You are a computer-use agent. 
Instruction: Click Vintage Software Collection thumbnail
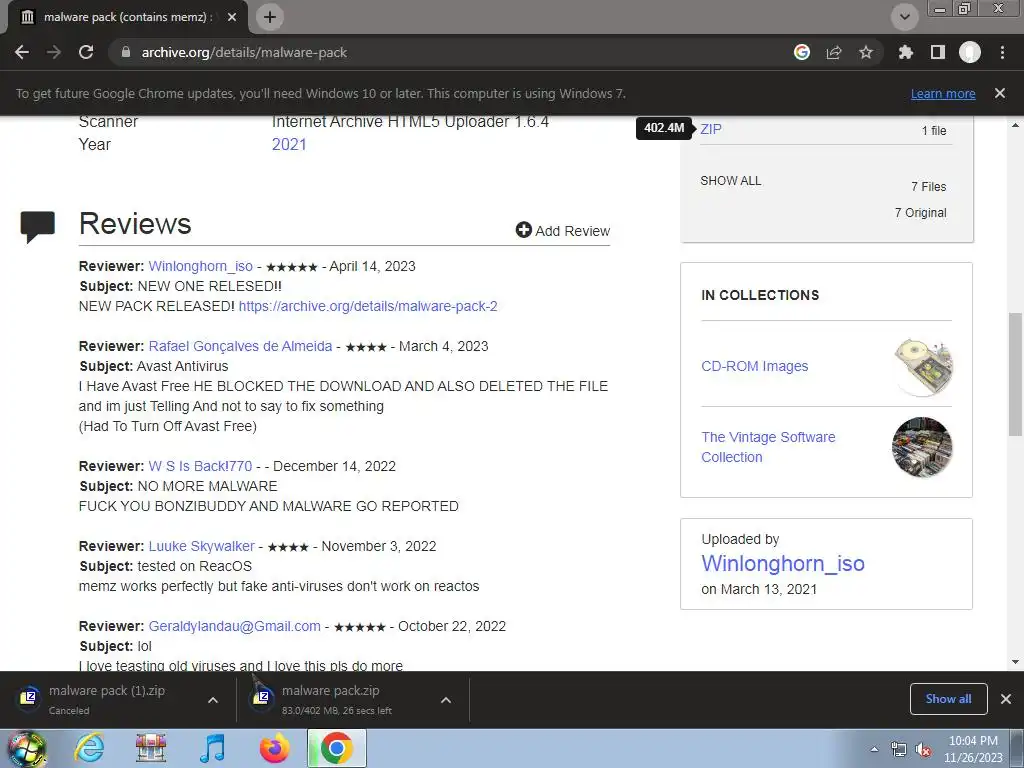tap(922, 447)
